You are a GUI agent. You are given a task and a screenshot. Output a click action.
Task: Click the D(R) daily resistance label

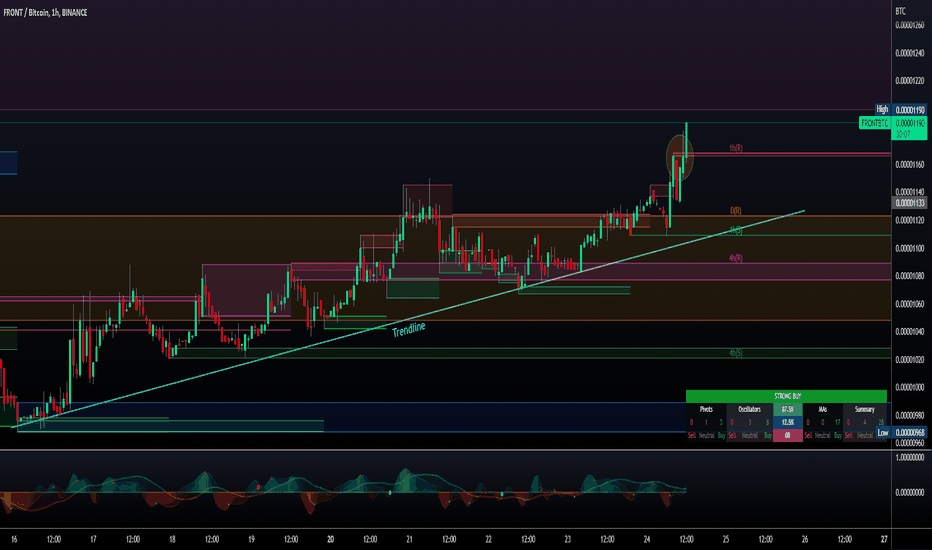pos(735,211)
